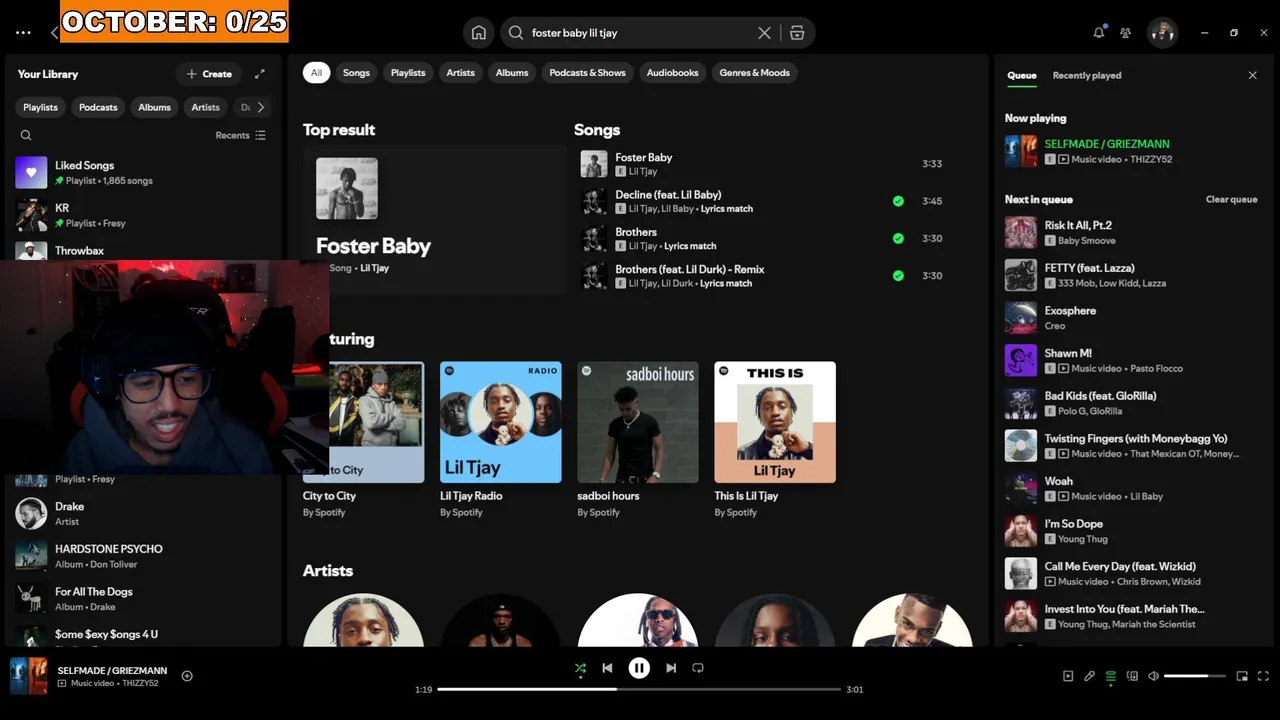Open the Home icon in the top bar
This screenshot has width=1280, height=720.
click(479, 33)
